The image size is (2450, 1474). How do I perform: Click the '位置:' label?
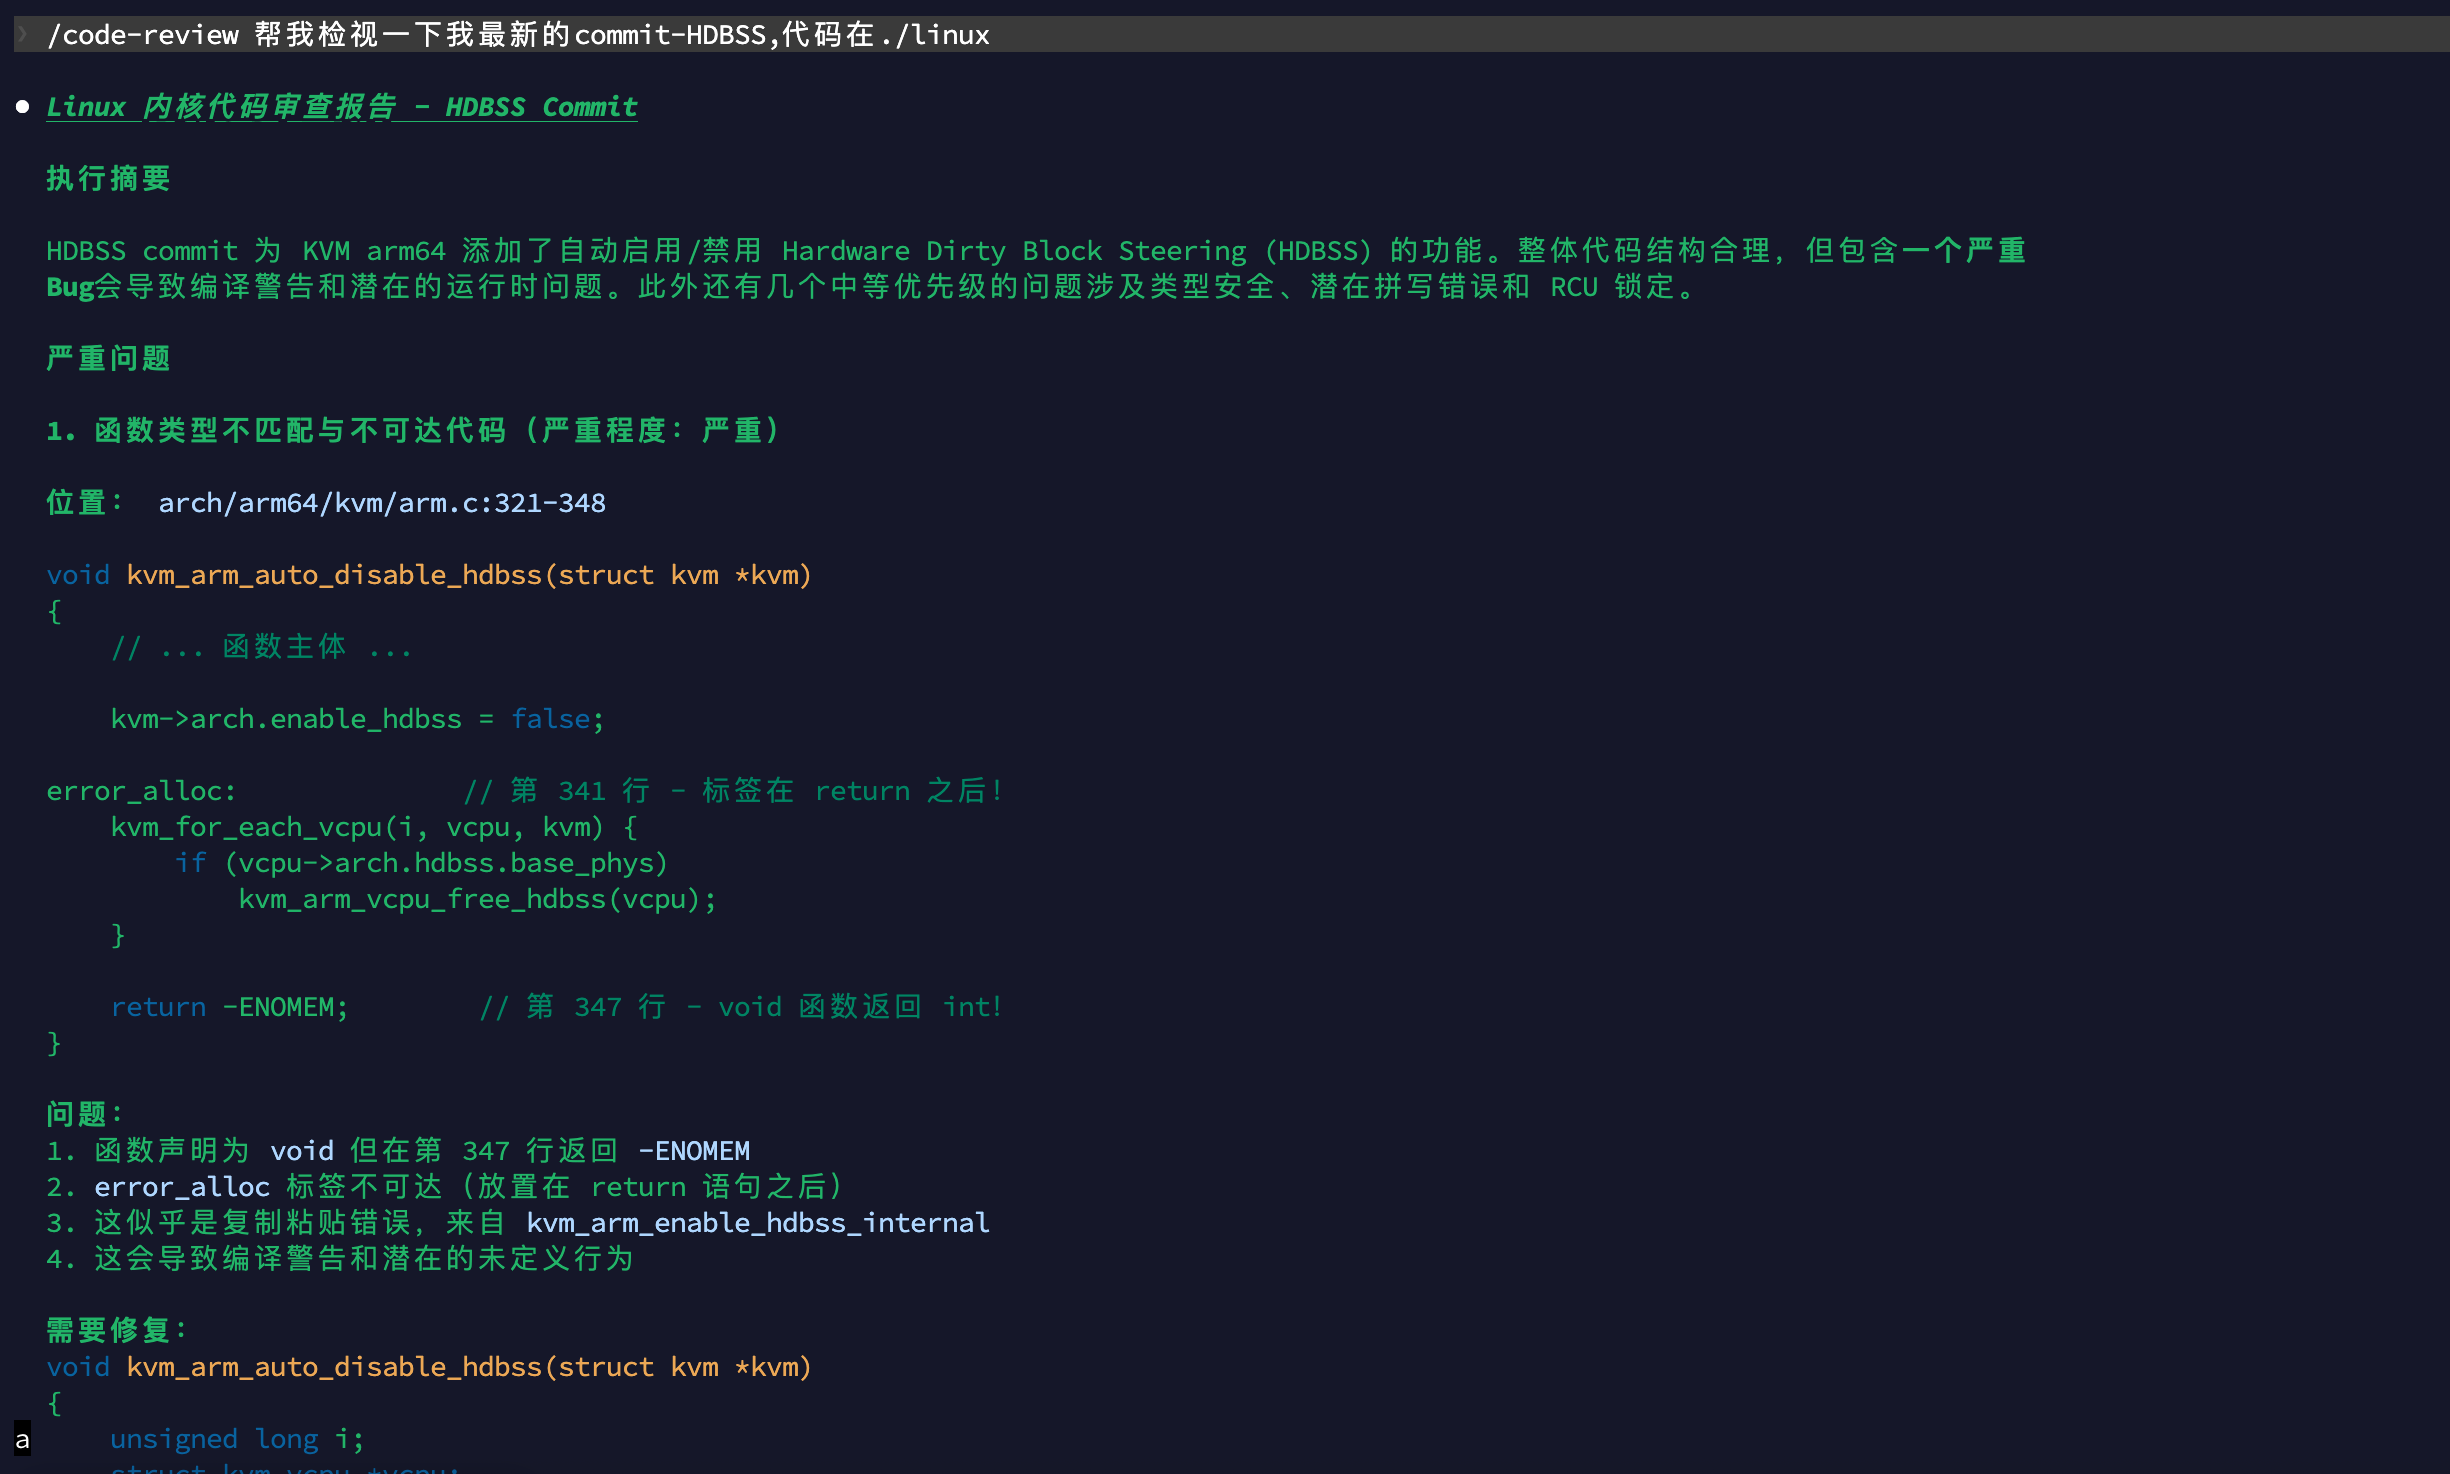(x=84, y=502)
